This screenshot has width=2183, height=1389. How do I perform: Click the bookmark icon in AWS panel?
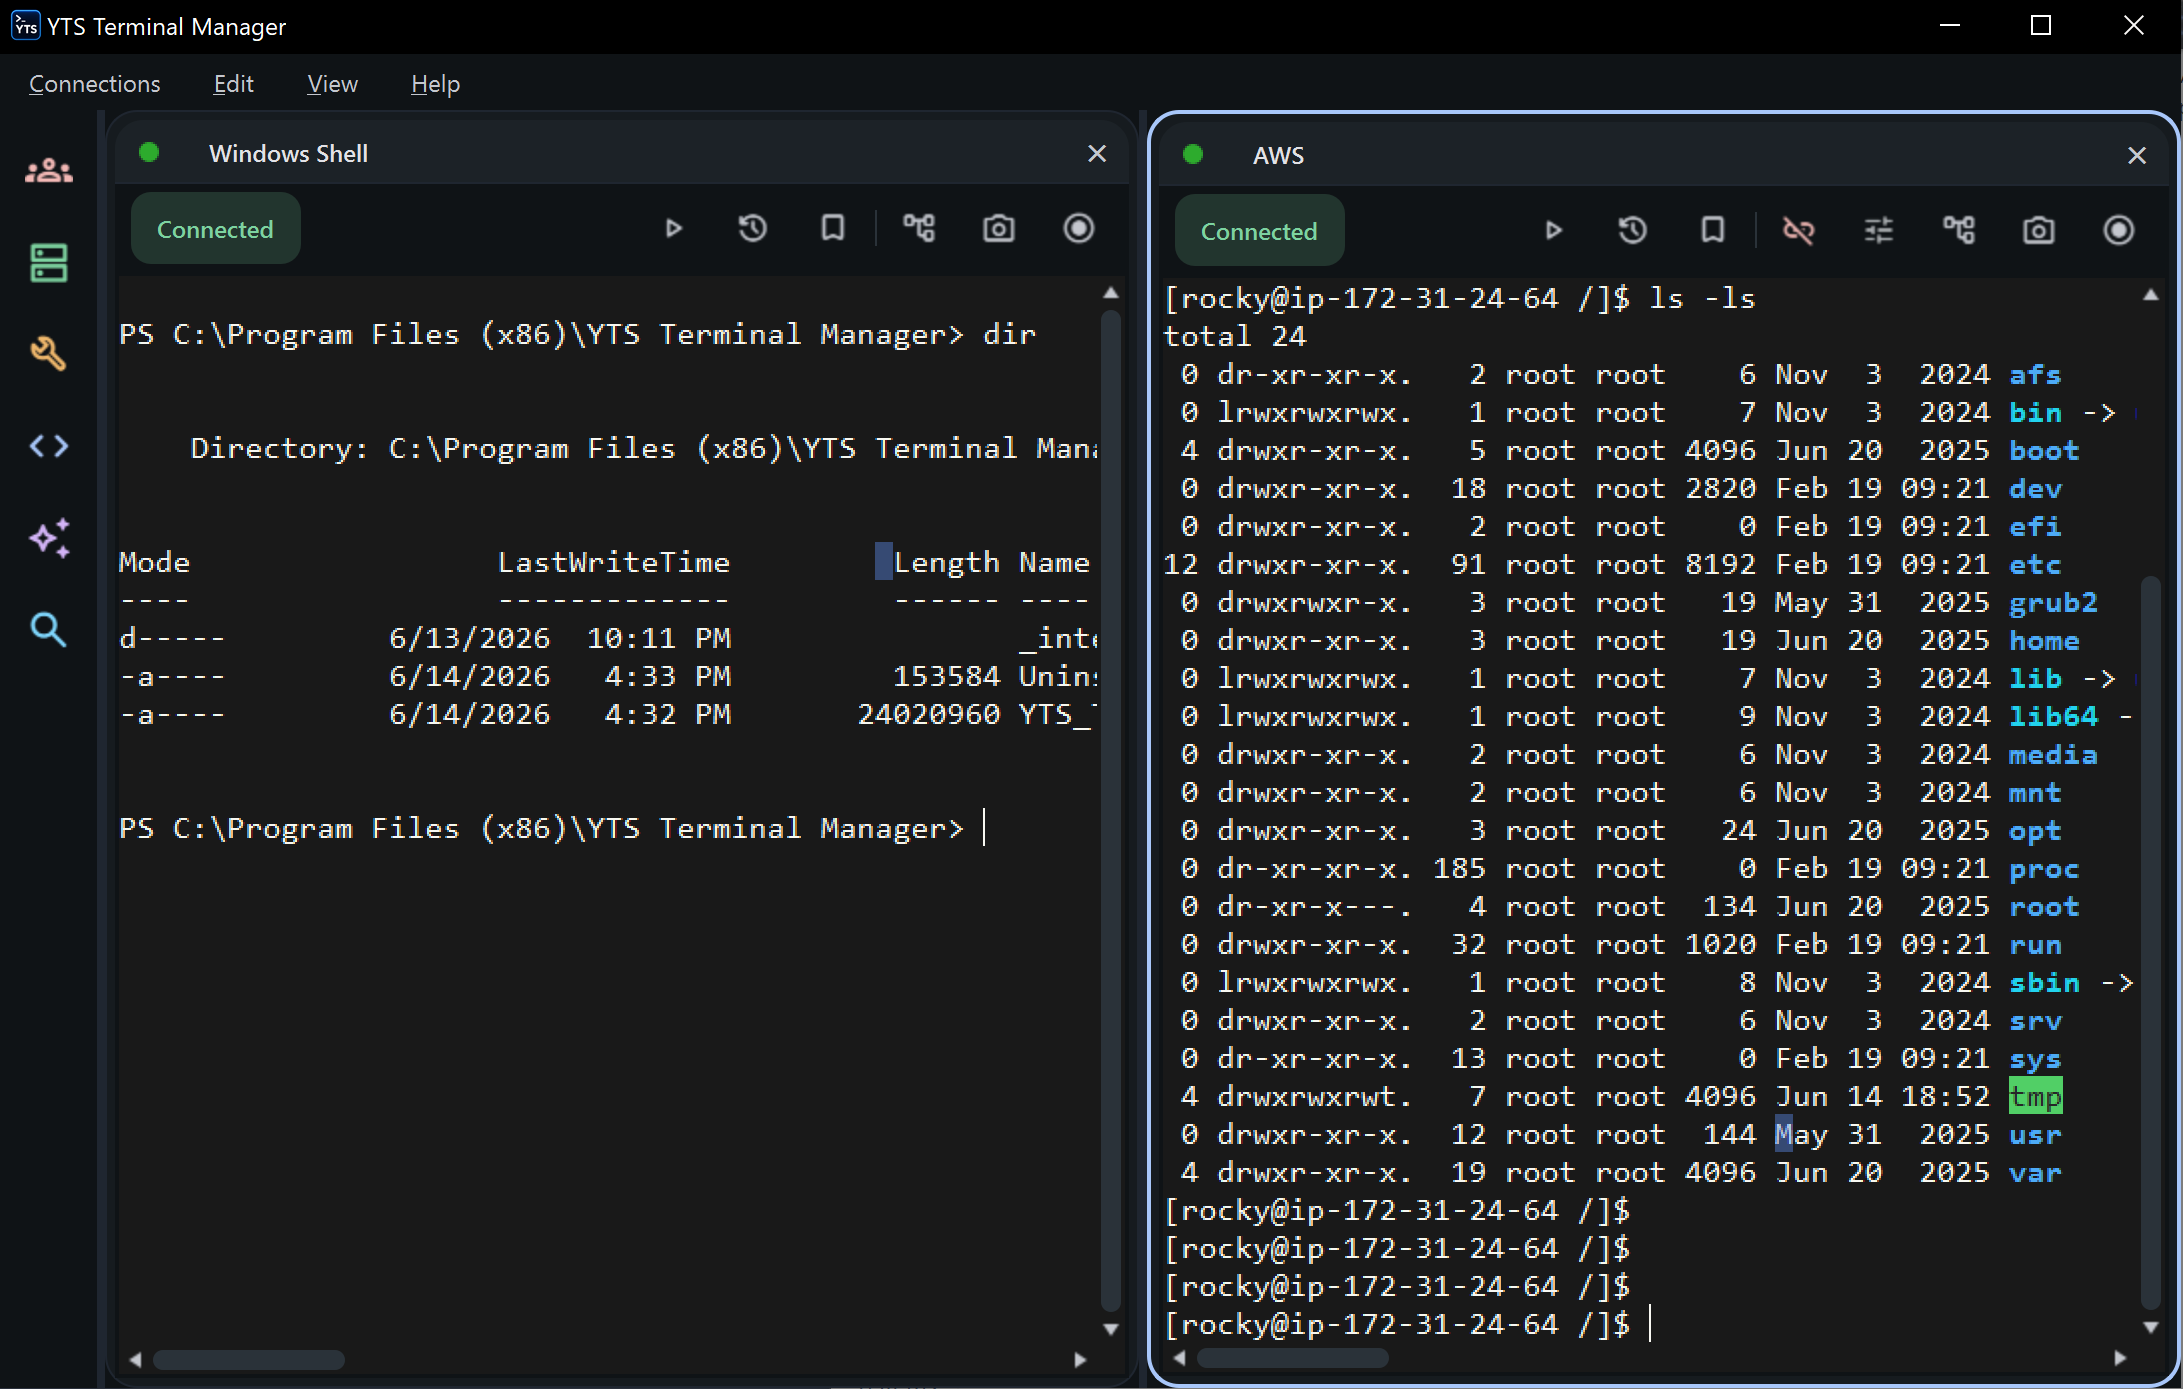(1712, 230)
